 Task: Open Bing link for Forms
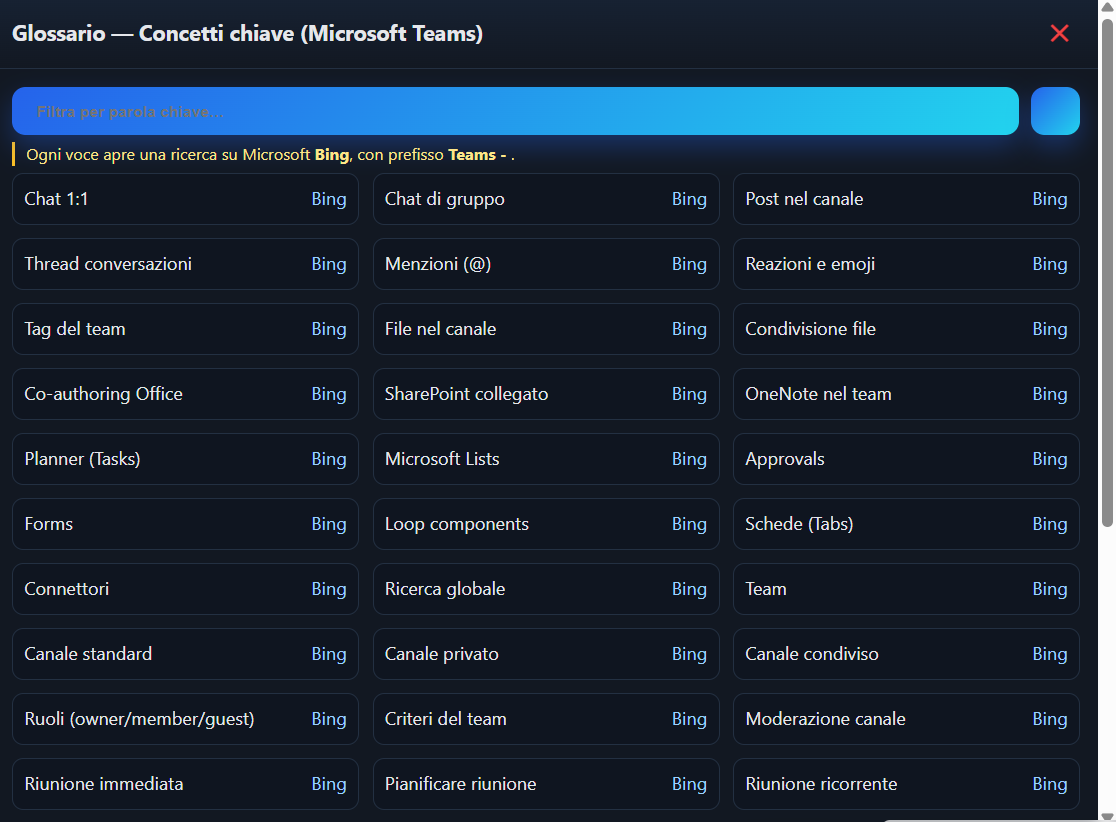pos(329,524)
